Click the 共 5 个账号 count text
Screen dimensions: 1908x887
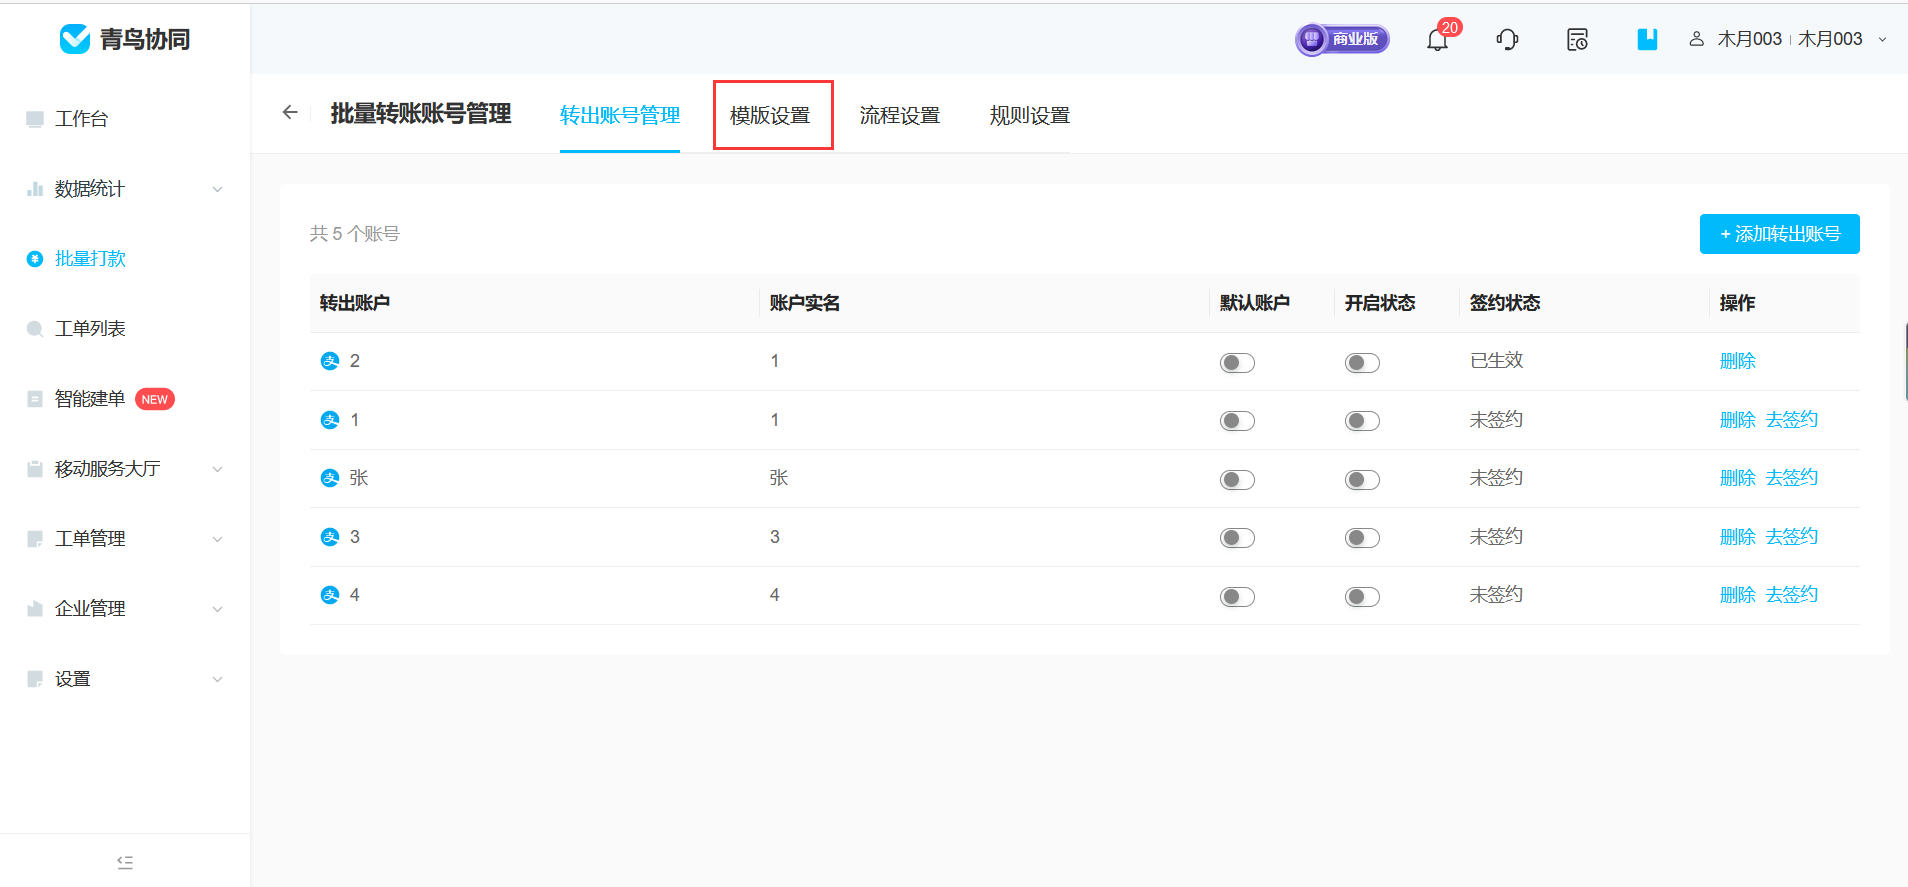tap(355, 234)
